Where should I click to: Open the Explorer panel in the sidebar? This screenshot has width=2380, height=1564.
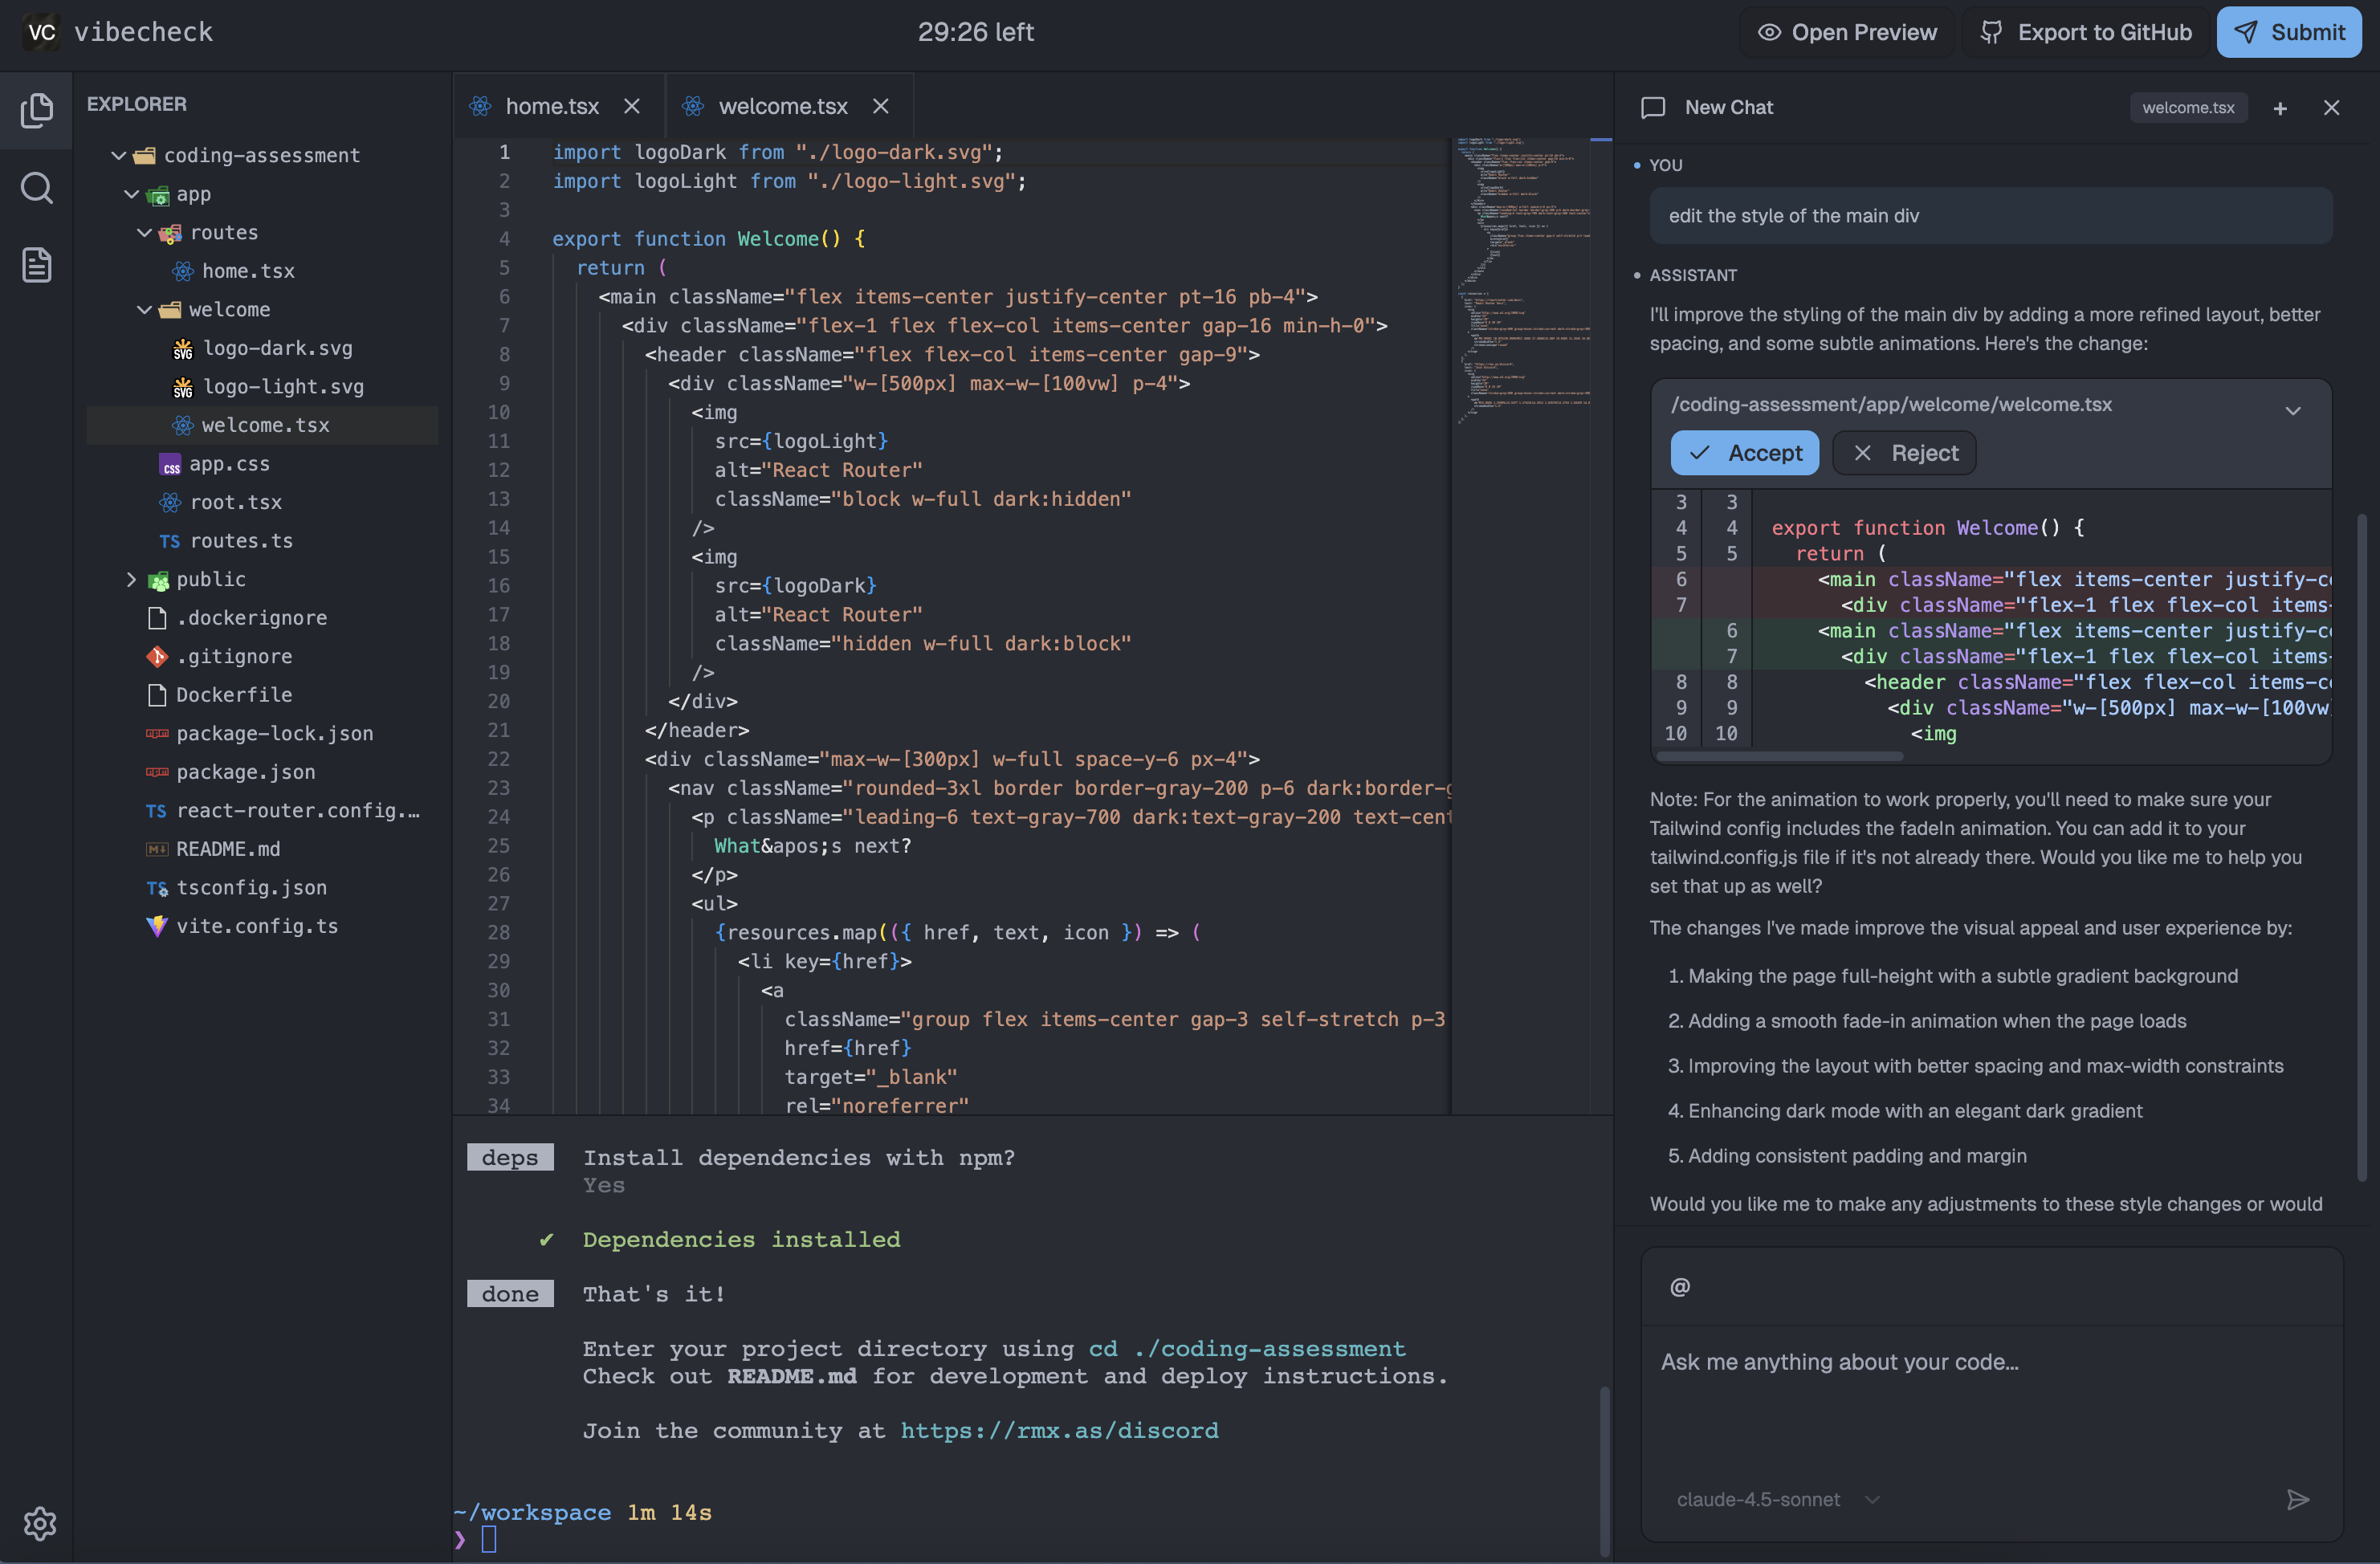37,110
